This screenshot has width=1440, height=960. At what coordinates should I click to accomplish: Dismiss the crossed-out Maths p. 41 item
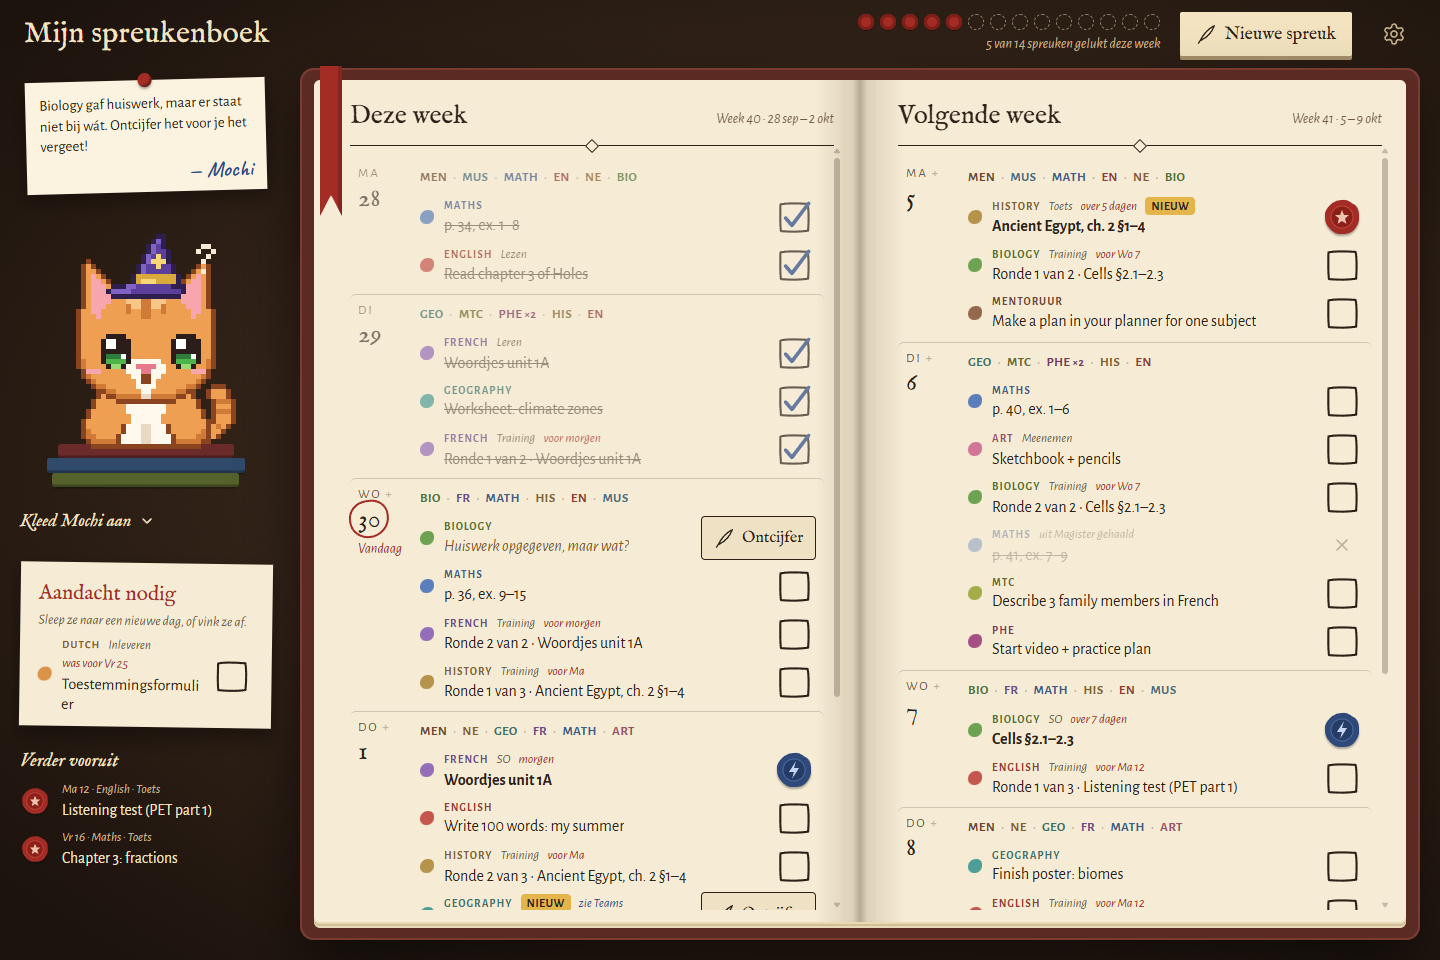pyautogui.click(x=1342, y=545)
